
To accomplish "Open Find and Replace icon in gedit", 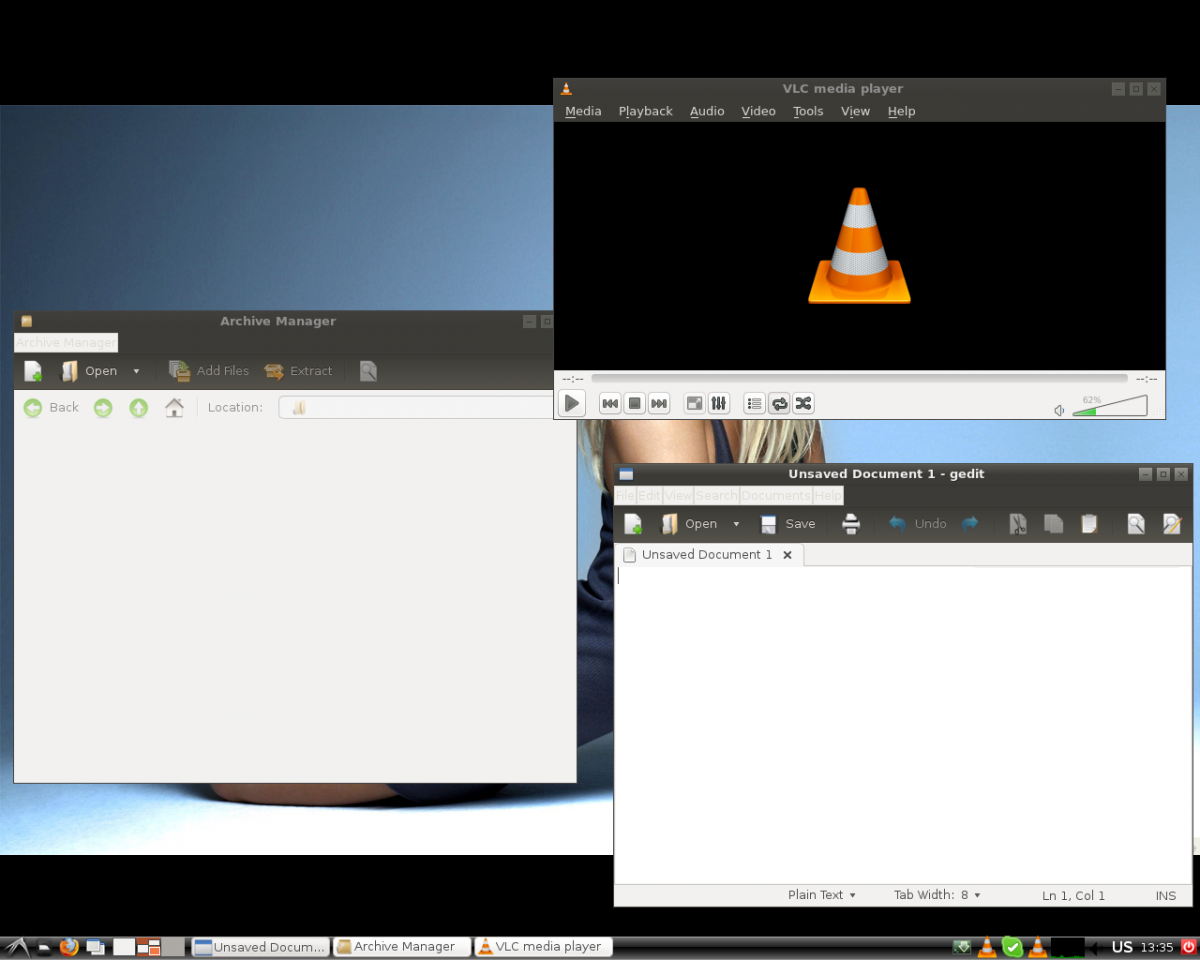I will [1172, 524].
